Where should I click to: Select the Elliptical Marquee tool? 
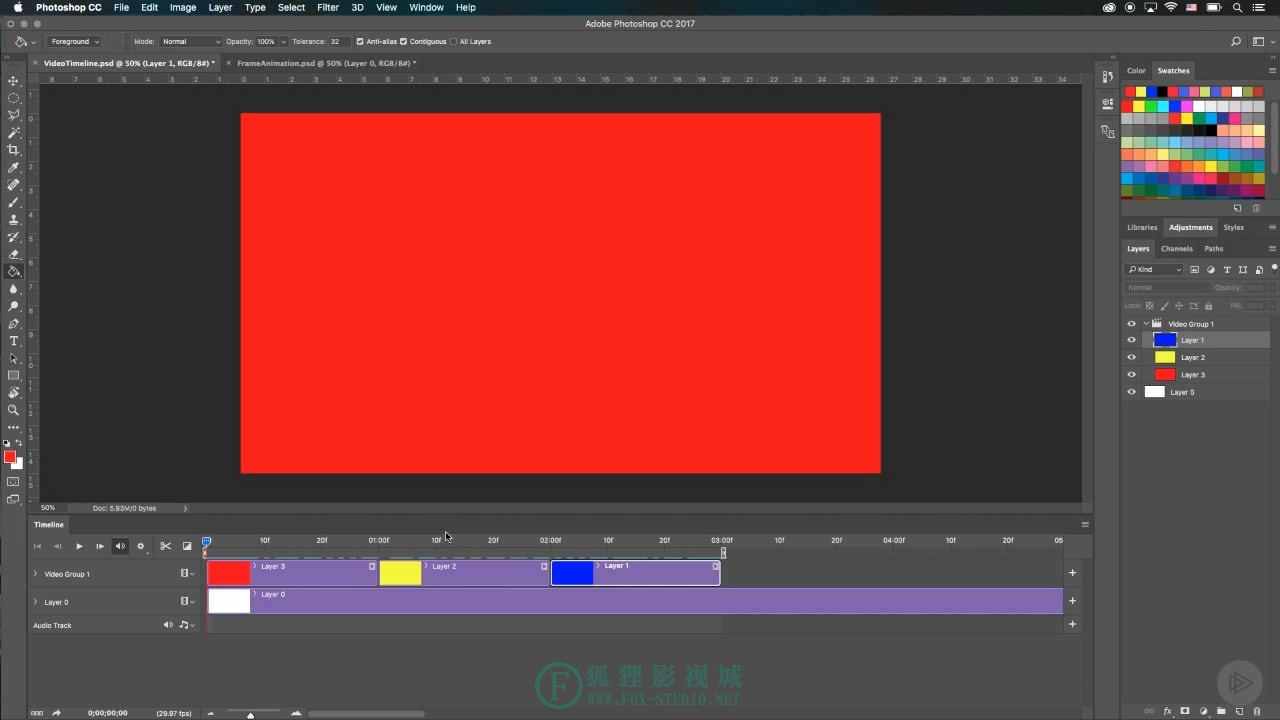[x=14, y=98]
